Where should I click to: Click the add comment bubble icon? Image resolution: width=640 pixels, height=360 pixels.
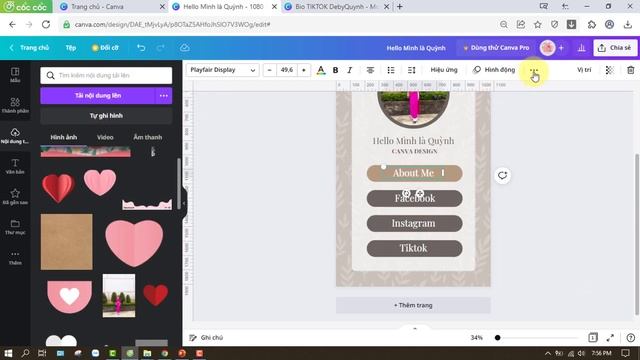[x=502, y=176]
